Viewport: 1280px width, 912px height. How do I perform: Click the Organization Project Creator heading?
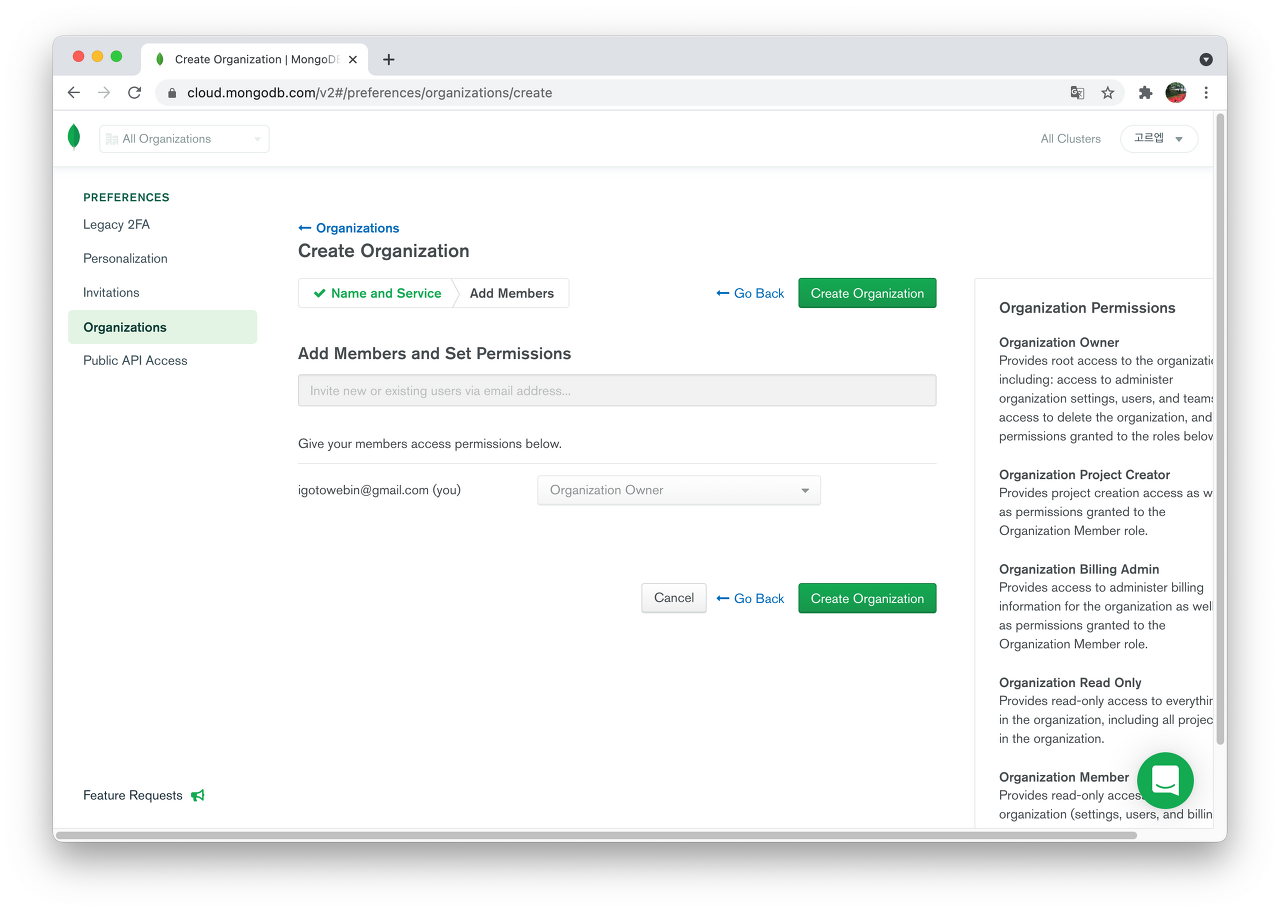pyautogui.click(x=1084, y=475)
